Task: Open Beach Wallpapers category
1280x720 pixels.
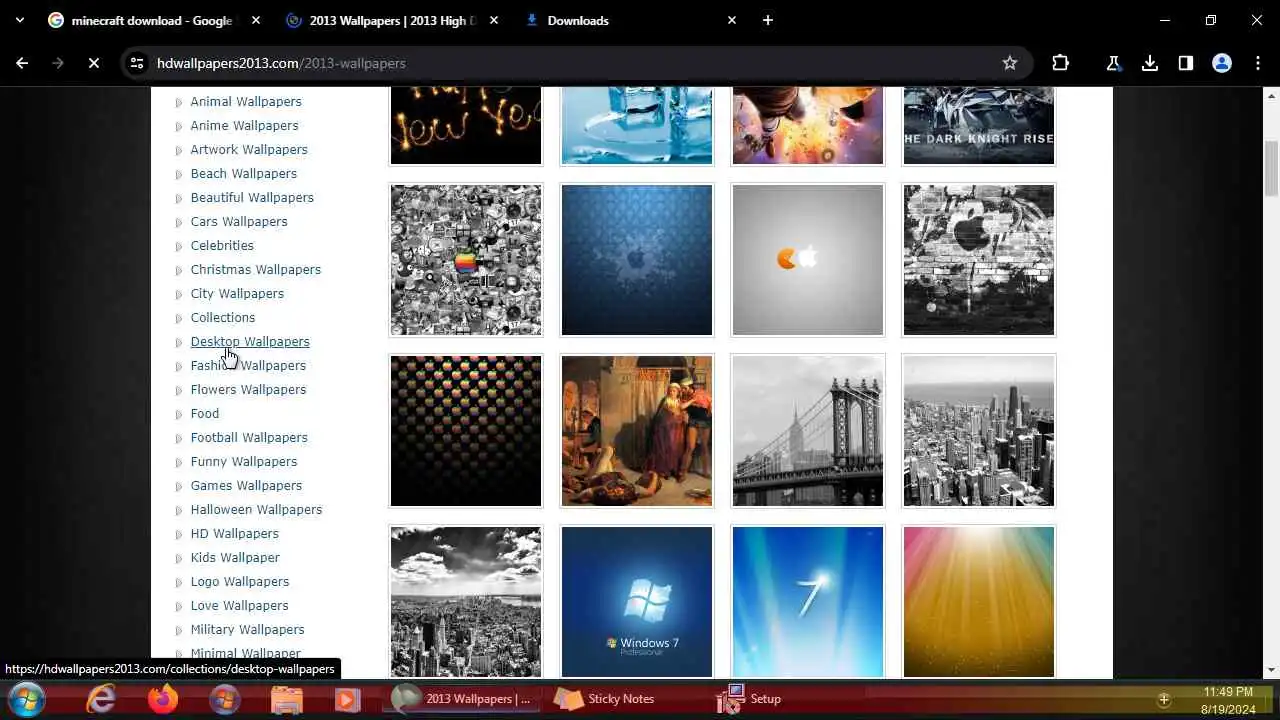Action: [244, 173]
